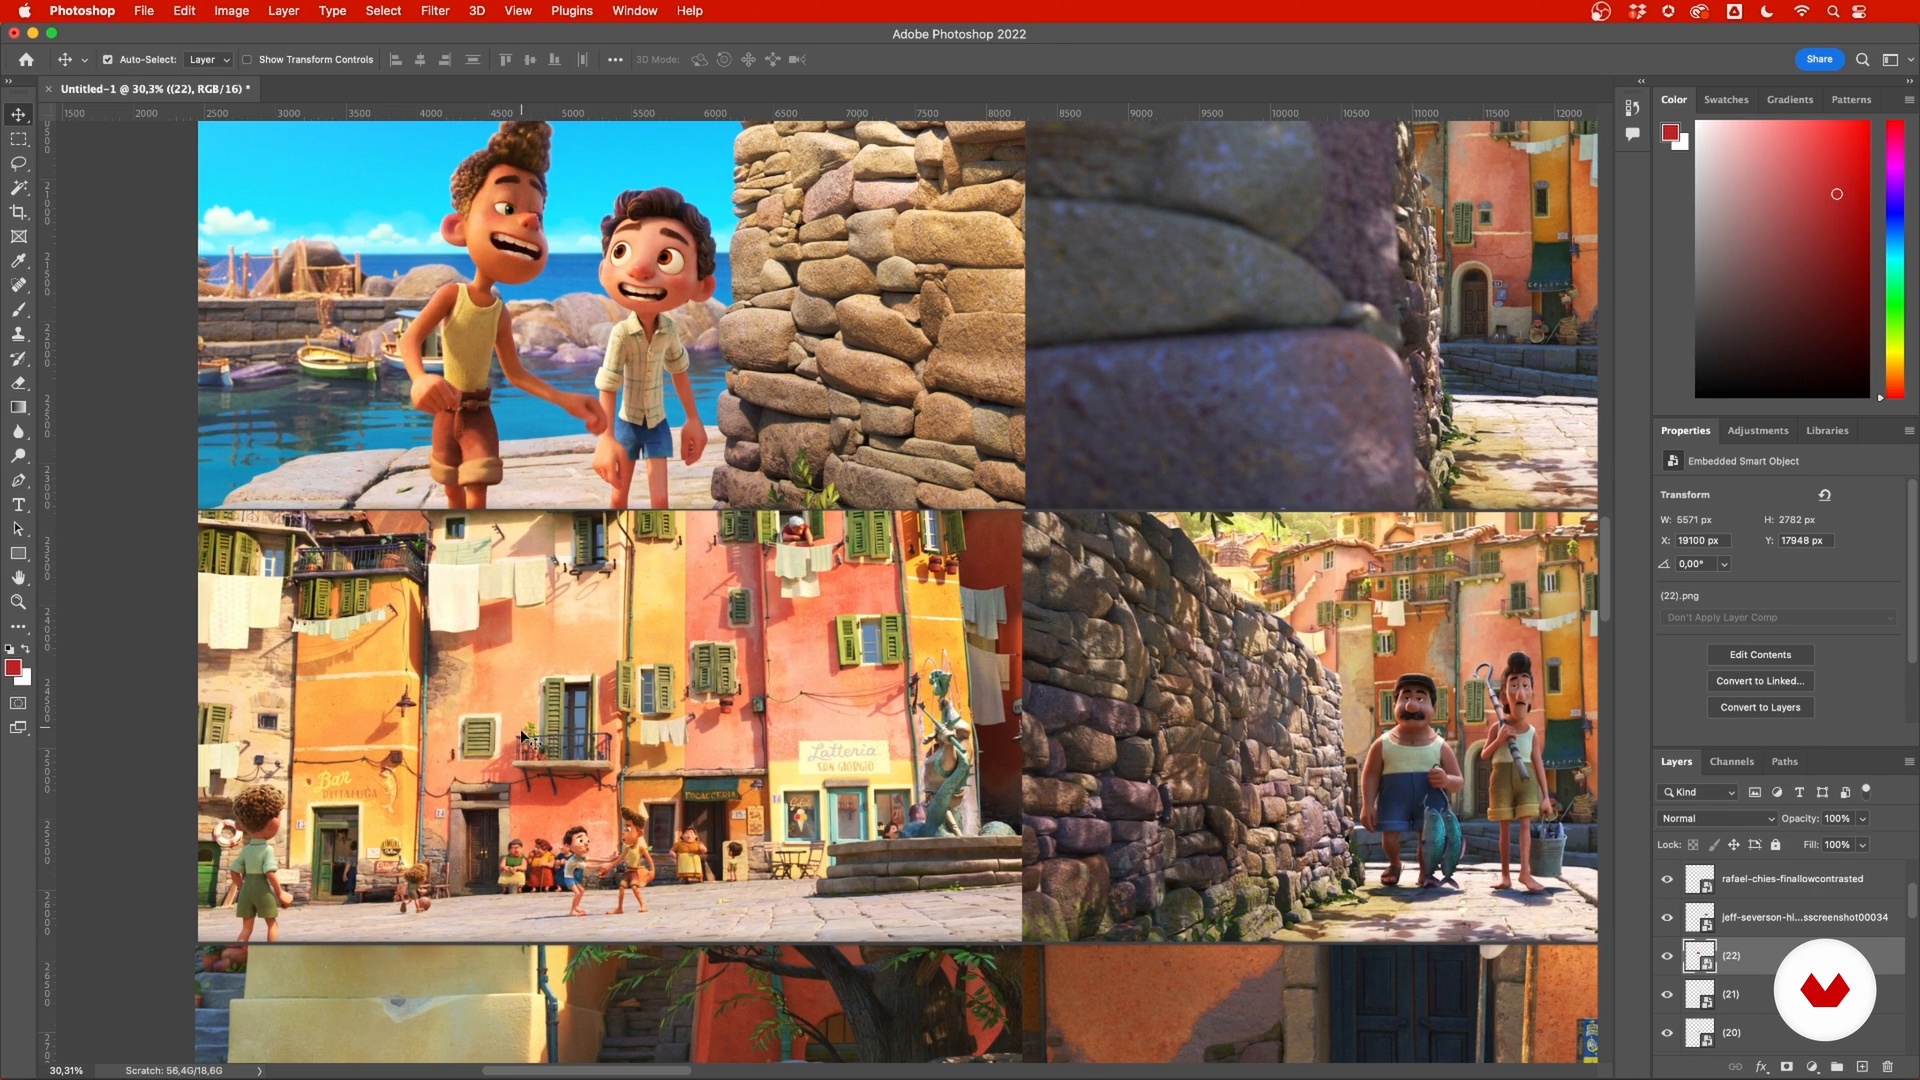Select the Hand tool
The width and height of the screenshot is (1920, 1080).
pyautogui.click(x=18, y=578)
